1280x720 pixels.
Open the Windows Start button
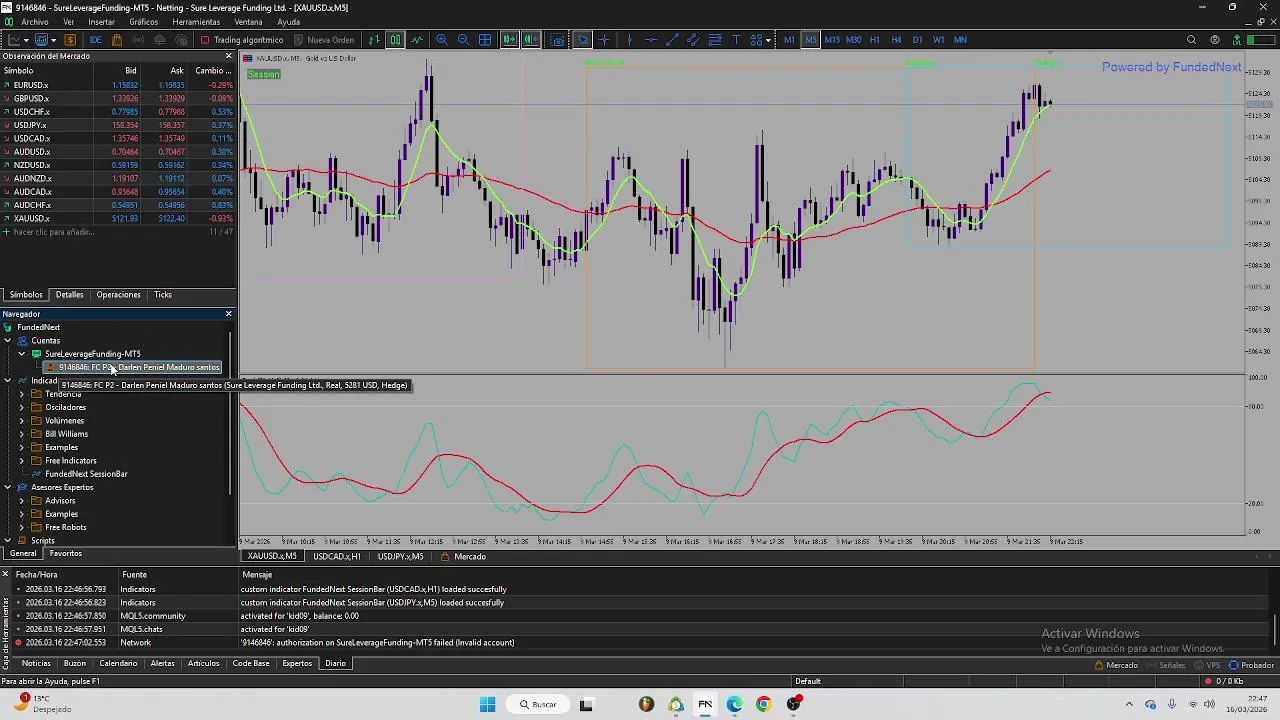[x=487, y=704]
